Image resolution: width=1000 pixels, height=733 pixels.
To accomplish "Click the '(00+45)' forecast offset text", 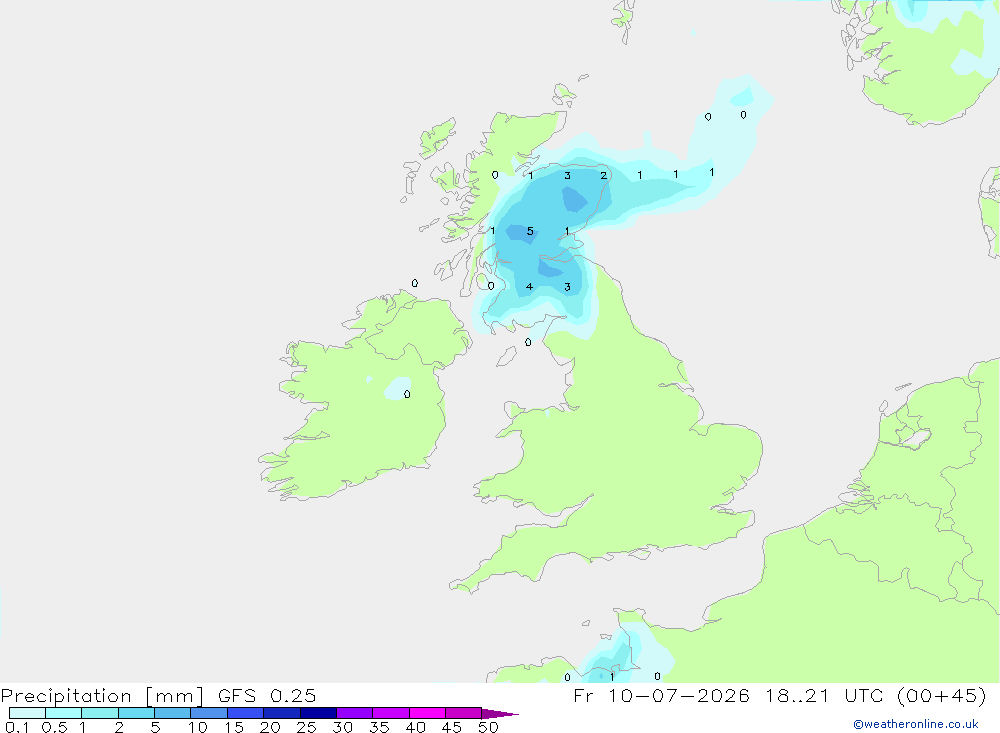I will click(942, 695).
